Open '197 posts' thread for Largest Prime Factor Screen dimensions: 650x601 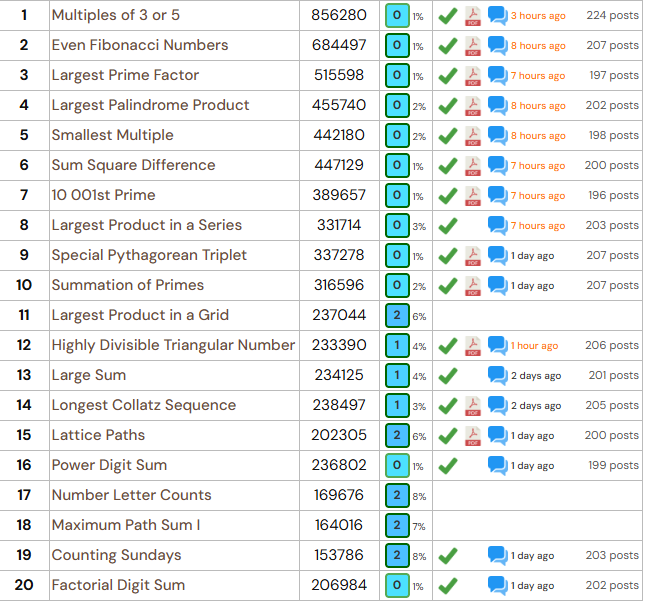tap(614, 76)
